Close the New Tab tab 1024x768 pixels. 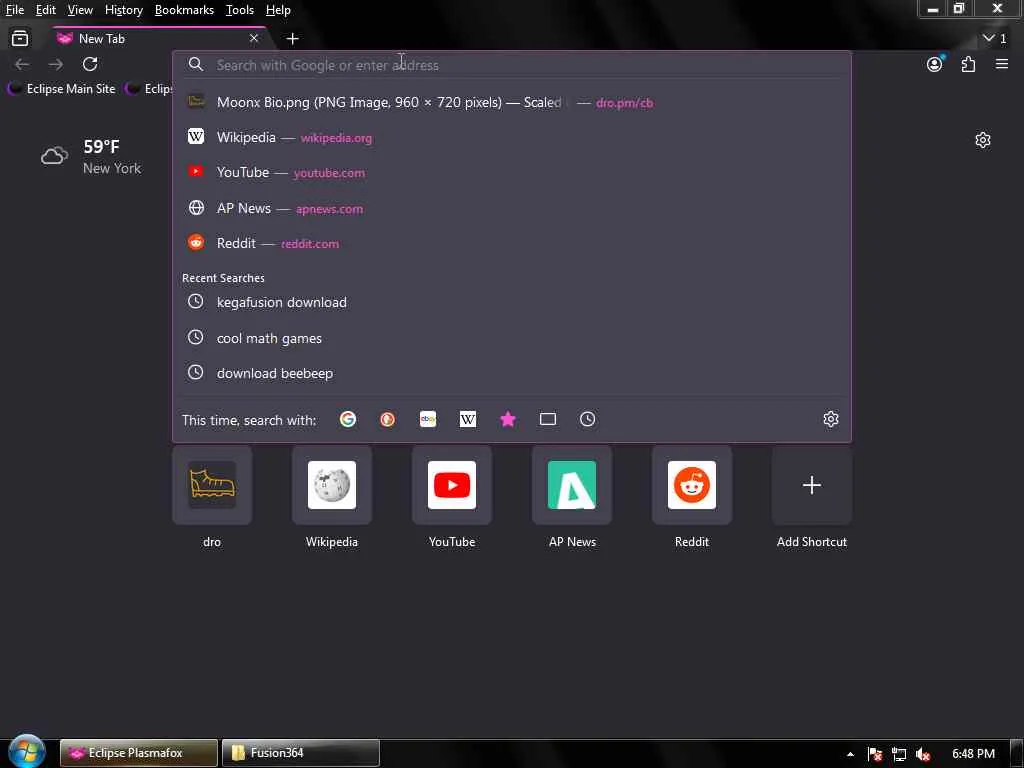click(x=254, y=39)
